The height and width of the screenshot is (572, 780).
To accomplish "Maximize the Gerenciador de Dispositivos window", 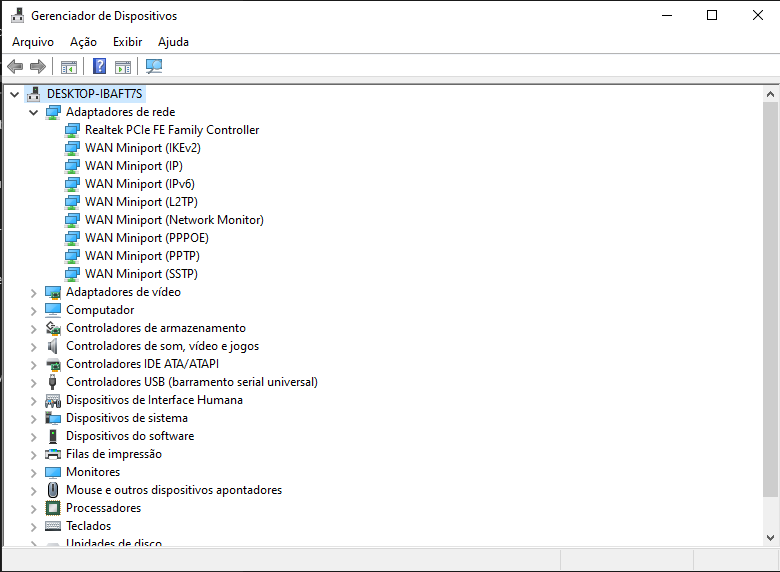I will pos(712,15).
